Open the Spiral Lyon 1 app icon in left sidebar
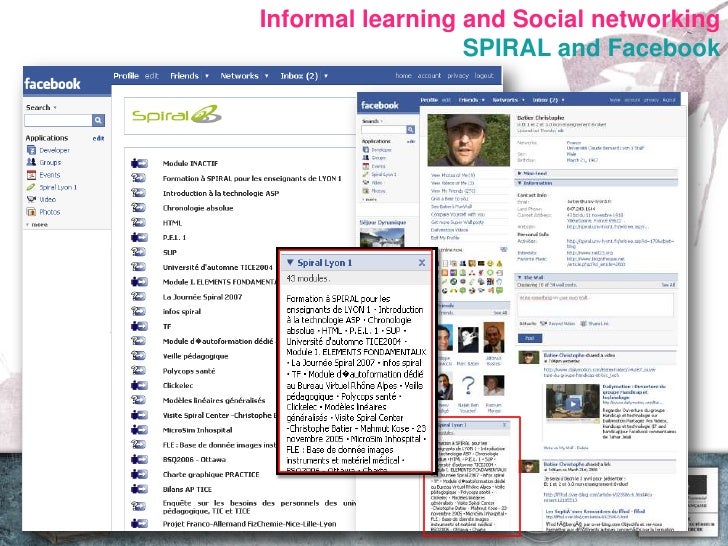Viewport: 728px width, 546px height. 31,187
